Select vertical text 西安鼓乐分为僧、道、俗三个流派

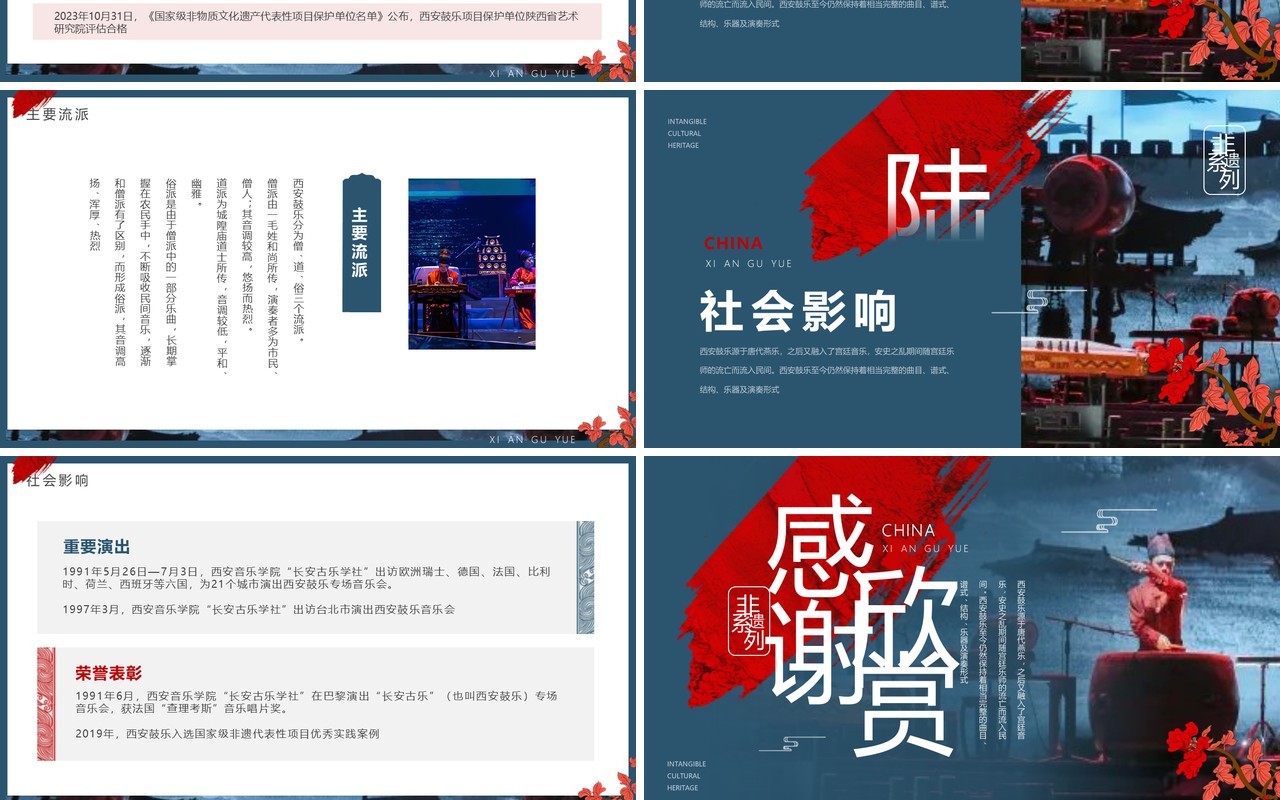(x=298, y=260)
